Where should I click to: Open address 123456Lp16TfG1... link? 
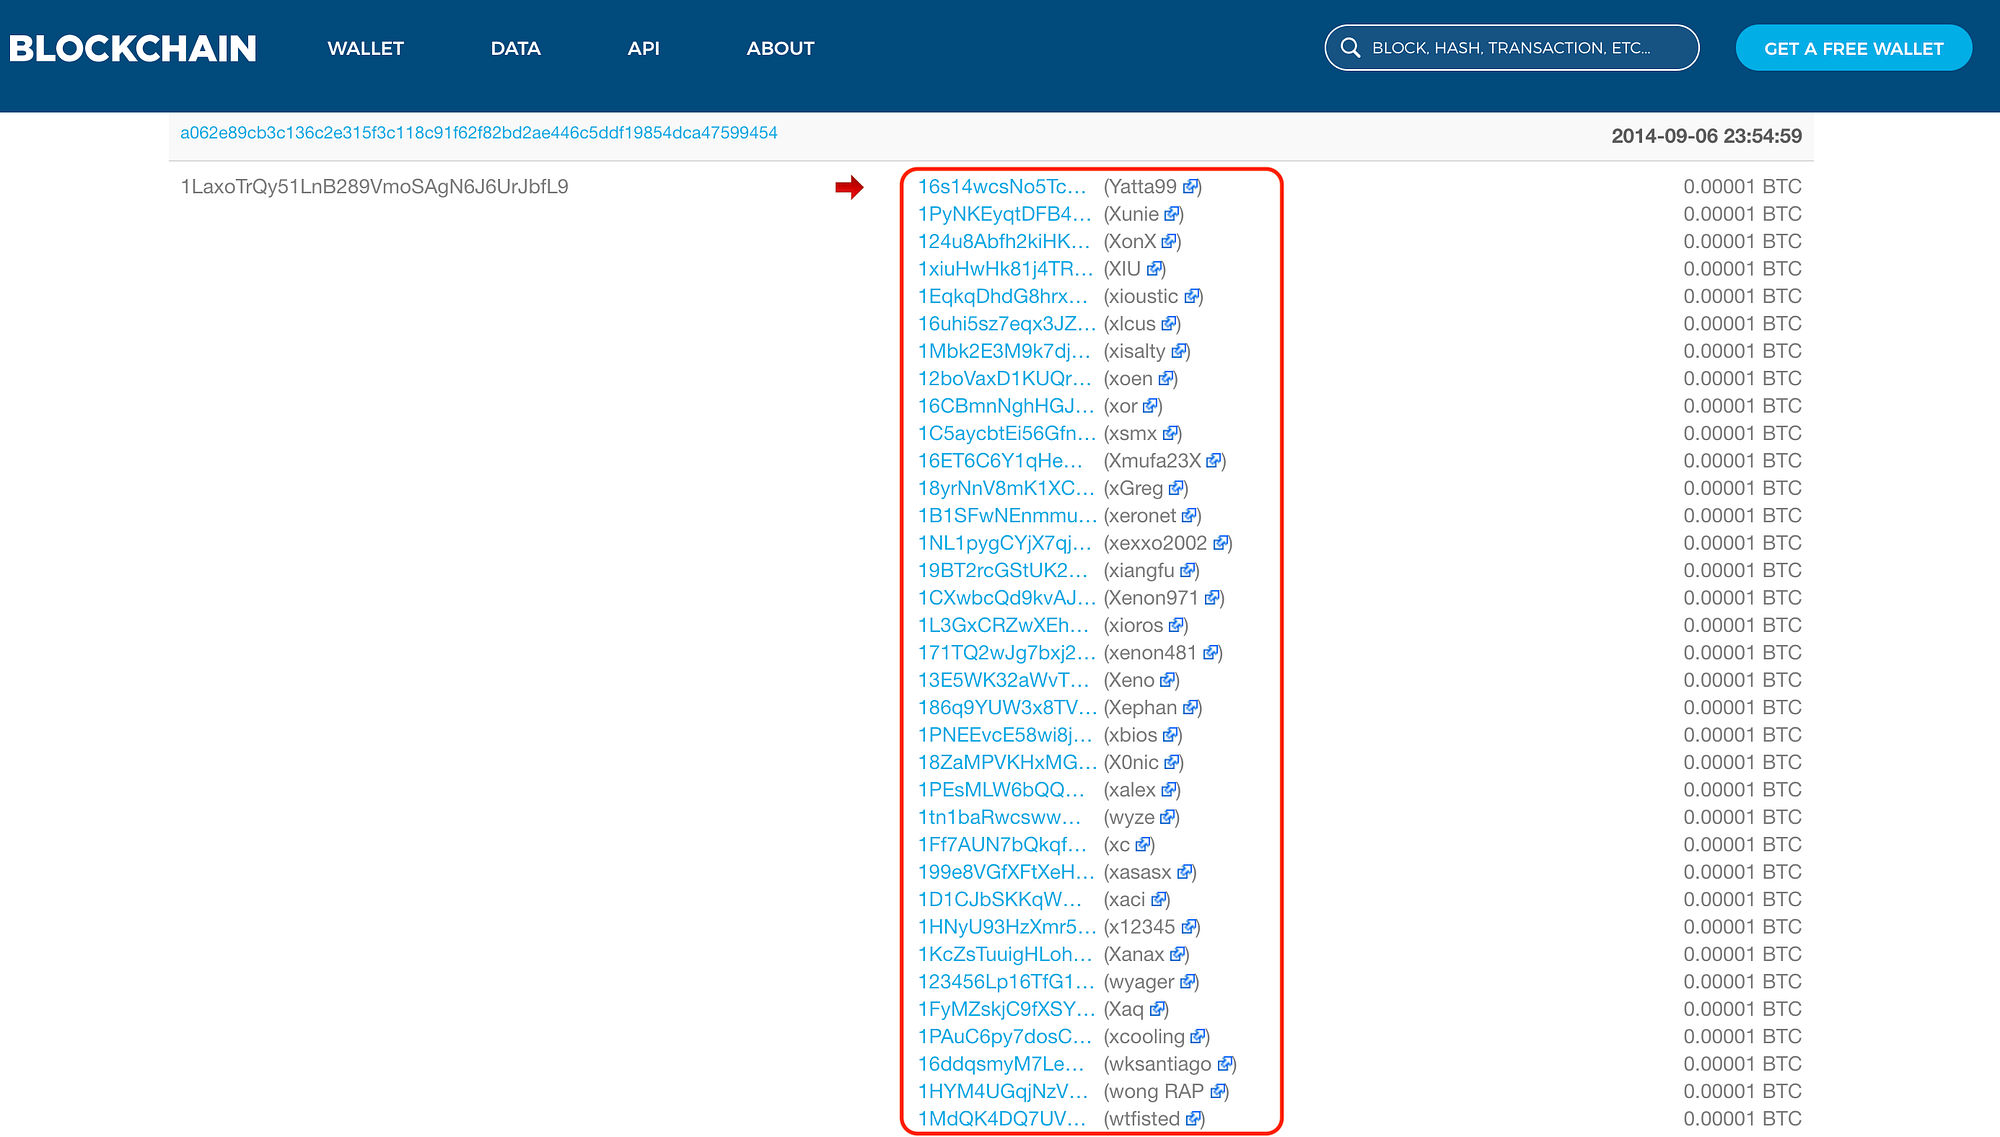1006,982
